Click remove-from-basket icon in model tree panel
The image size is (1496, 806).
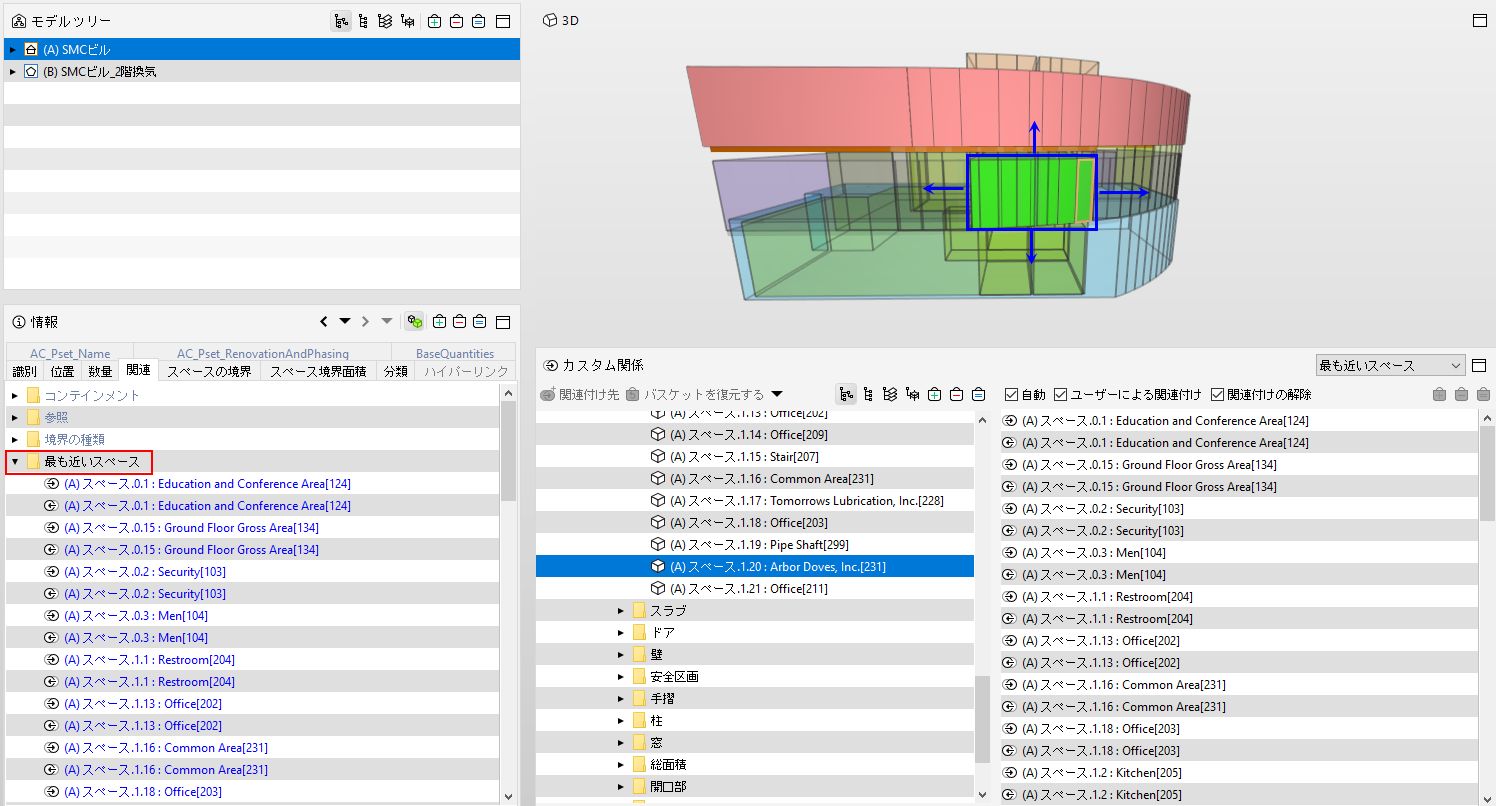(x=457, y=21)
